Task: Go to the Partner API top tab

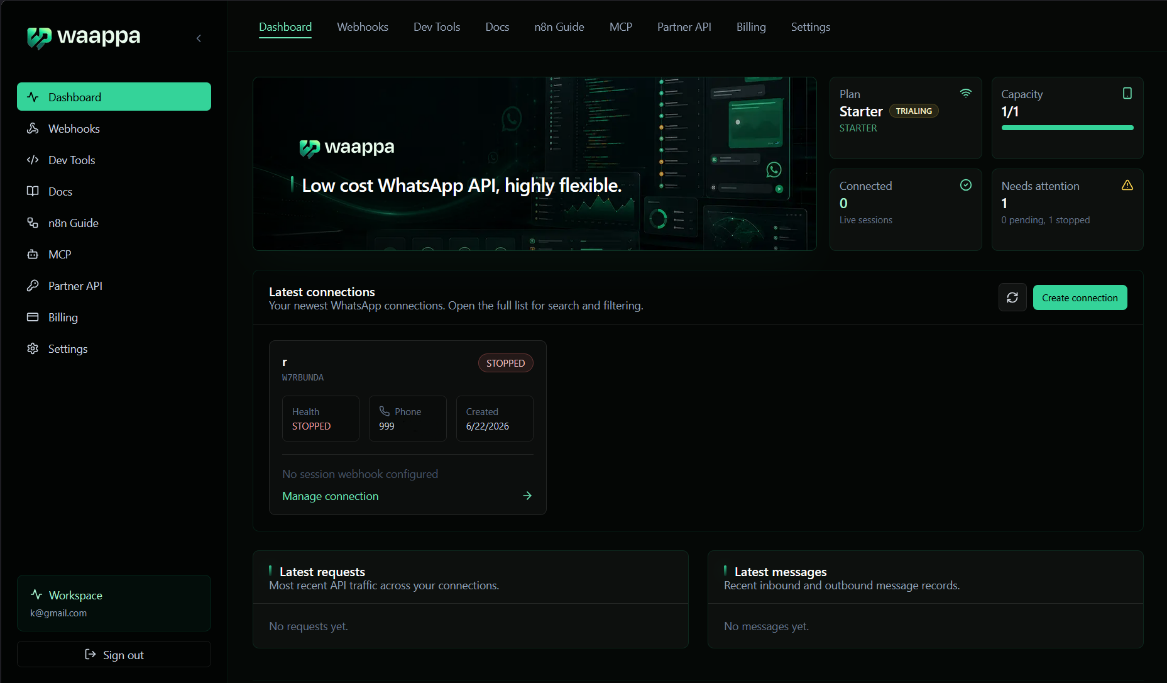Action: tap(684, 27)
